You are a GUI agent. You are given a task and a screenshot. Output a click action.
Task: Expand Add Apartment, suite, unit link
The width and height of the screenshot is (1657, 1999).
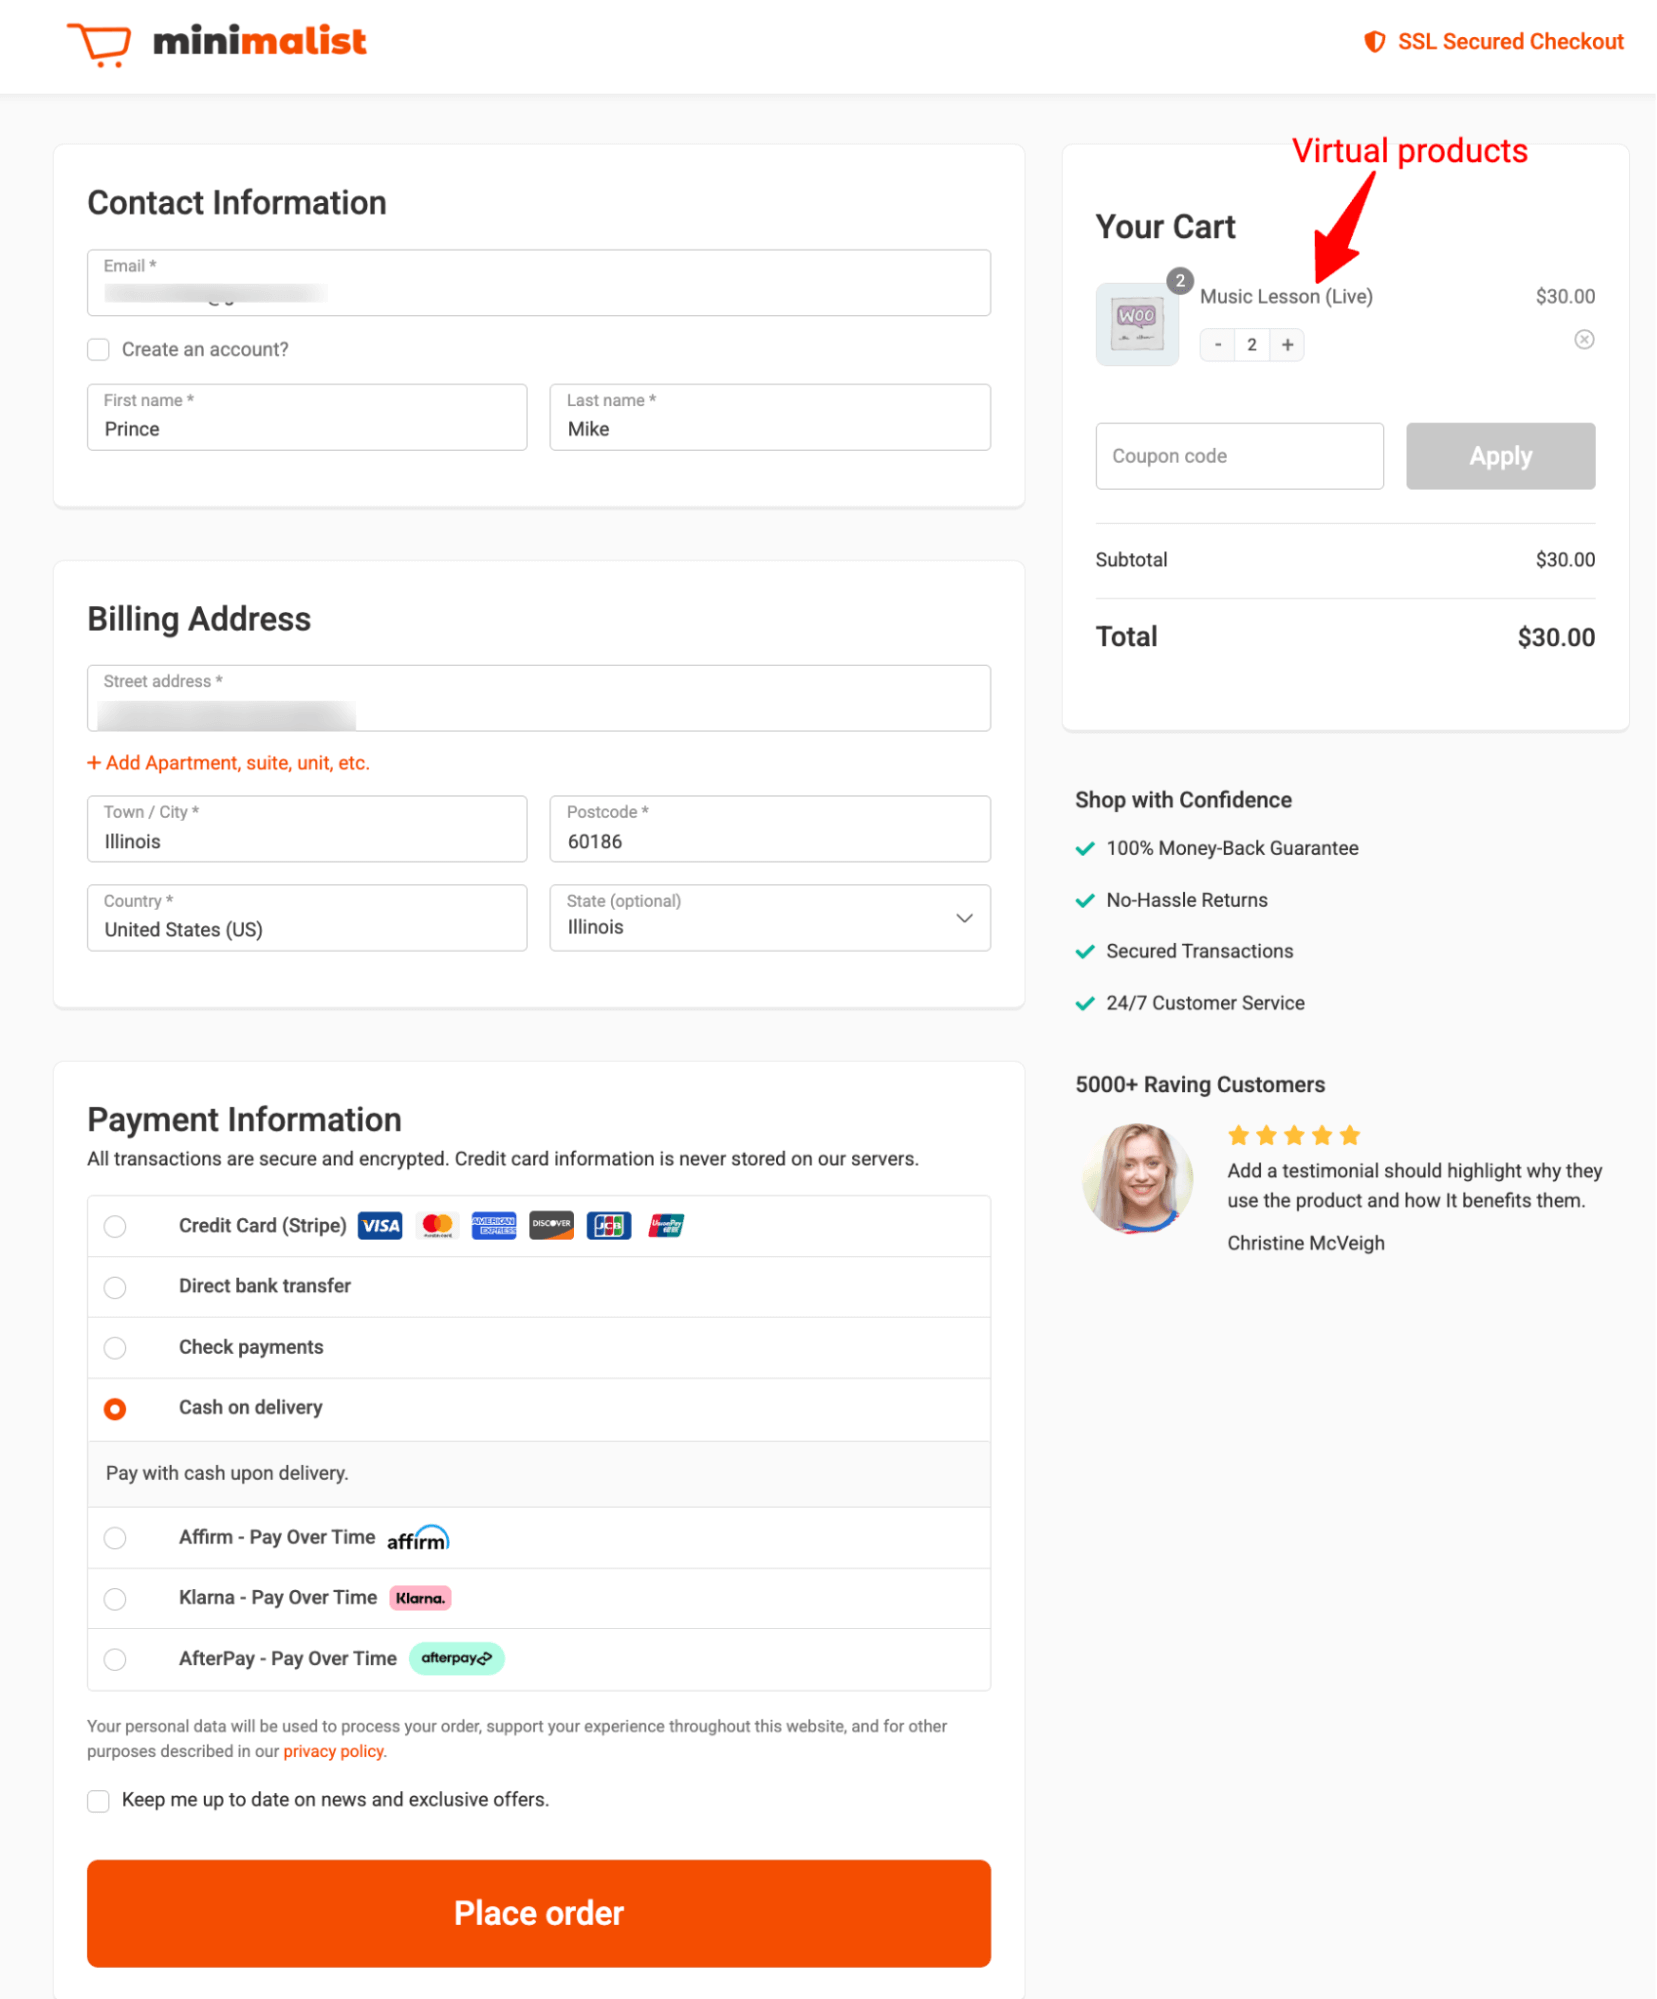pos(228,763)
